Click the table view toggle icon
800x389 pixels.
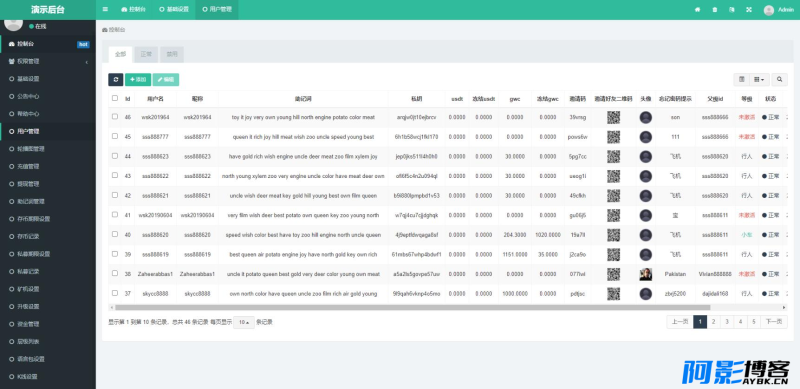point(742,80)
